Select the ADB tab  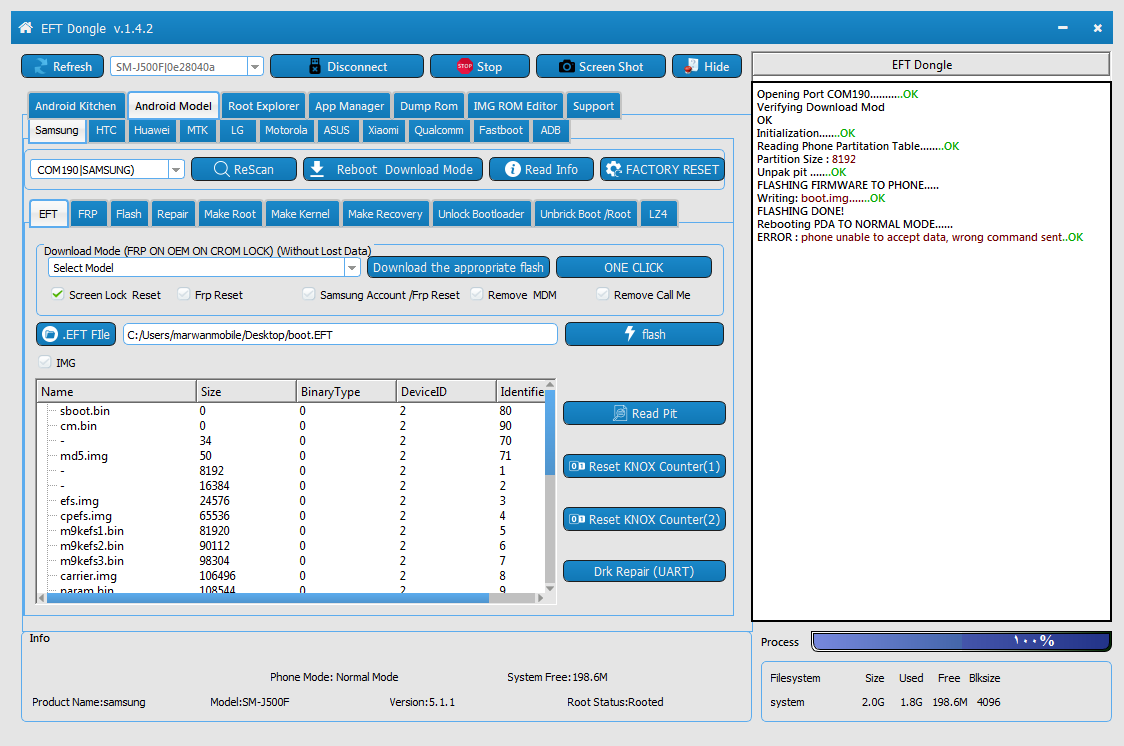[551, 130]
